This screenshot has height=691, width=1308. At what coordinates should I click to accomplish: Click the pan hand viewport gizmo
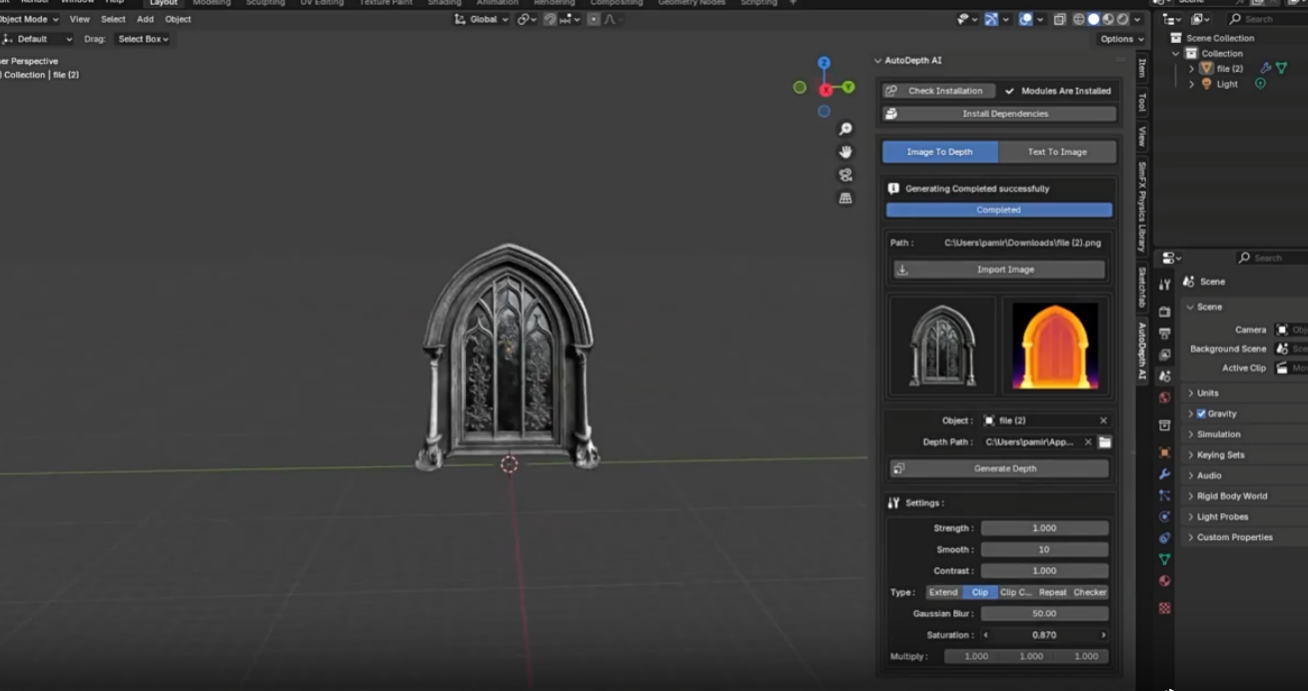tap(845, 152)
